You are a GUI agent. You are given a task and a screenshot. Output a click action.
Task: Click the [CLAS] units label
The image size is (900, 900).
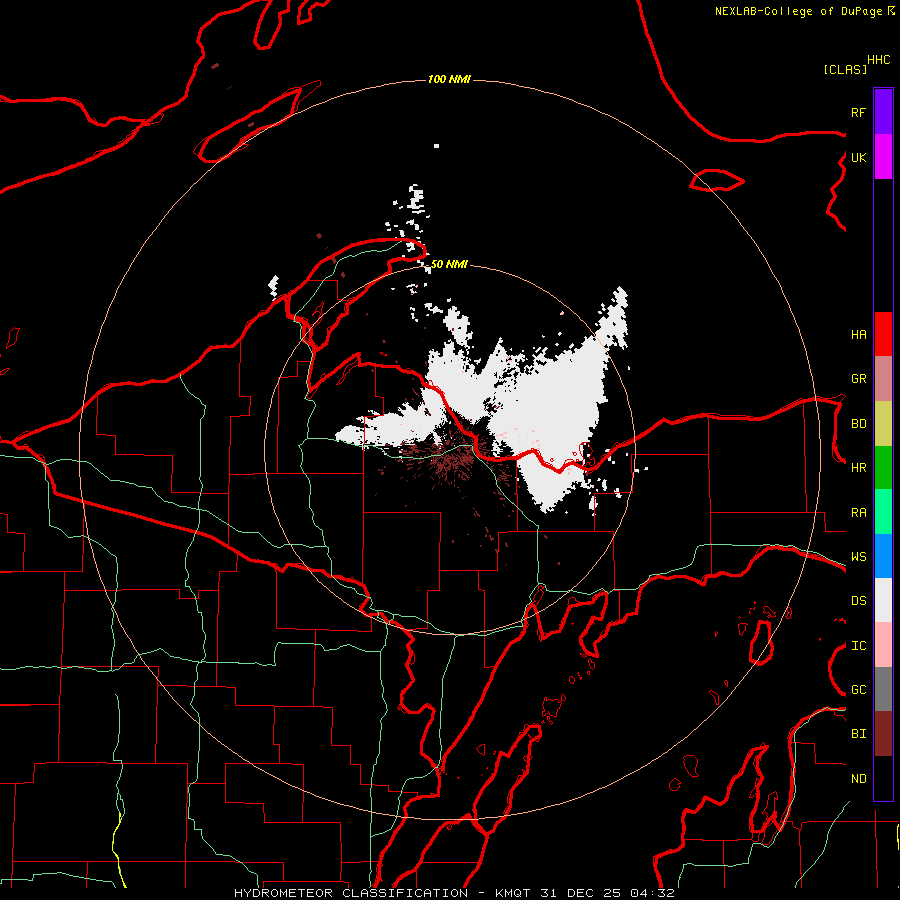[845, 69]
